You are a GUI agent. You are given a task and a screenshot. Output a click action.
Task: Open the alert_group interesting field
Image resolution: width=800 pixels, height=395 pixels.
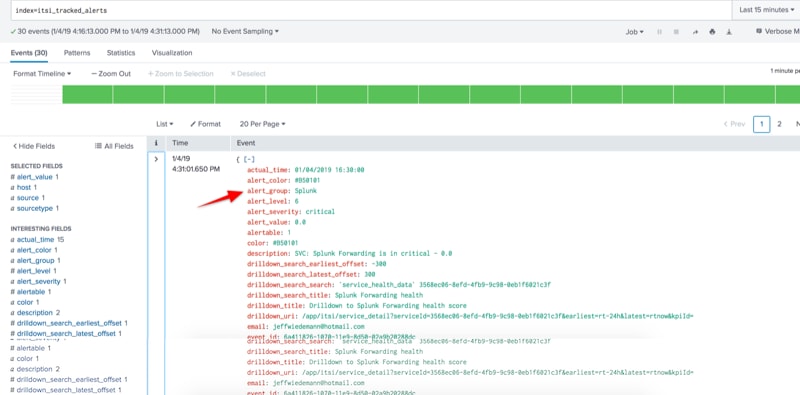pyautogui.click(x=36, y=260)
